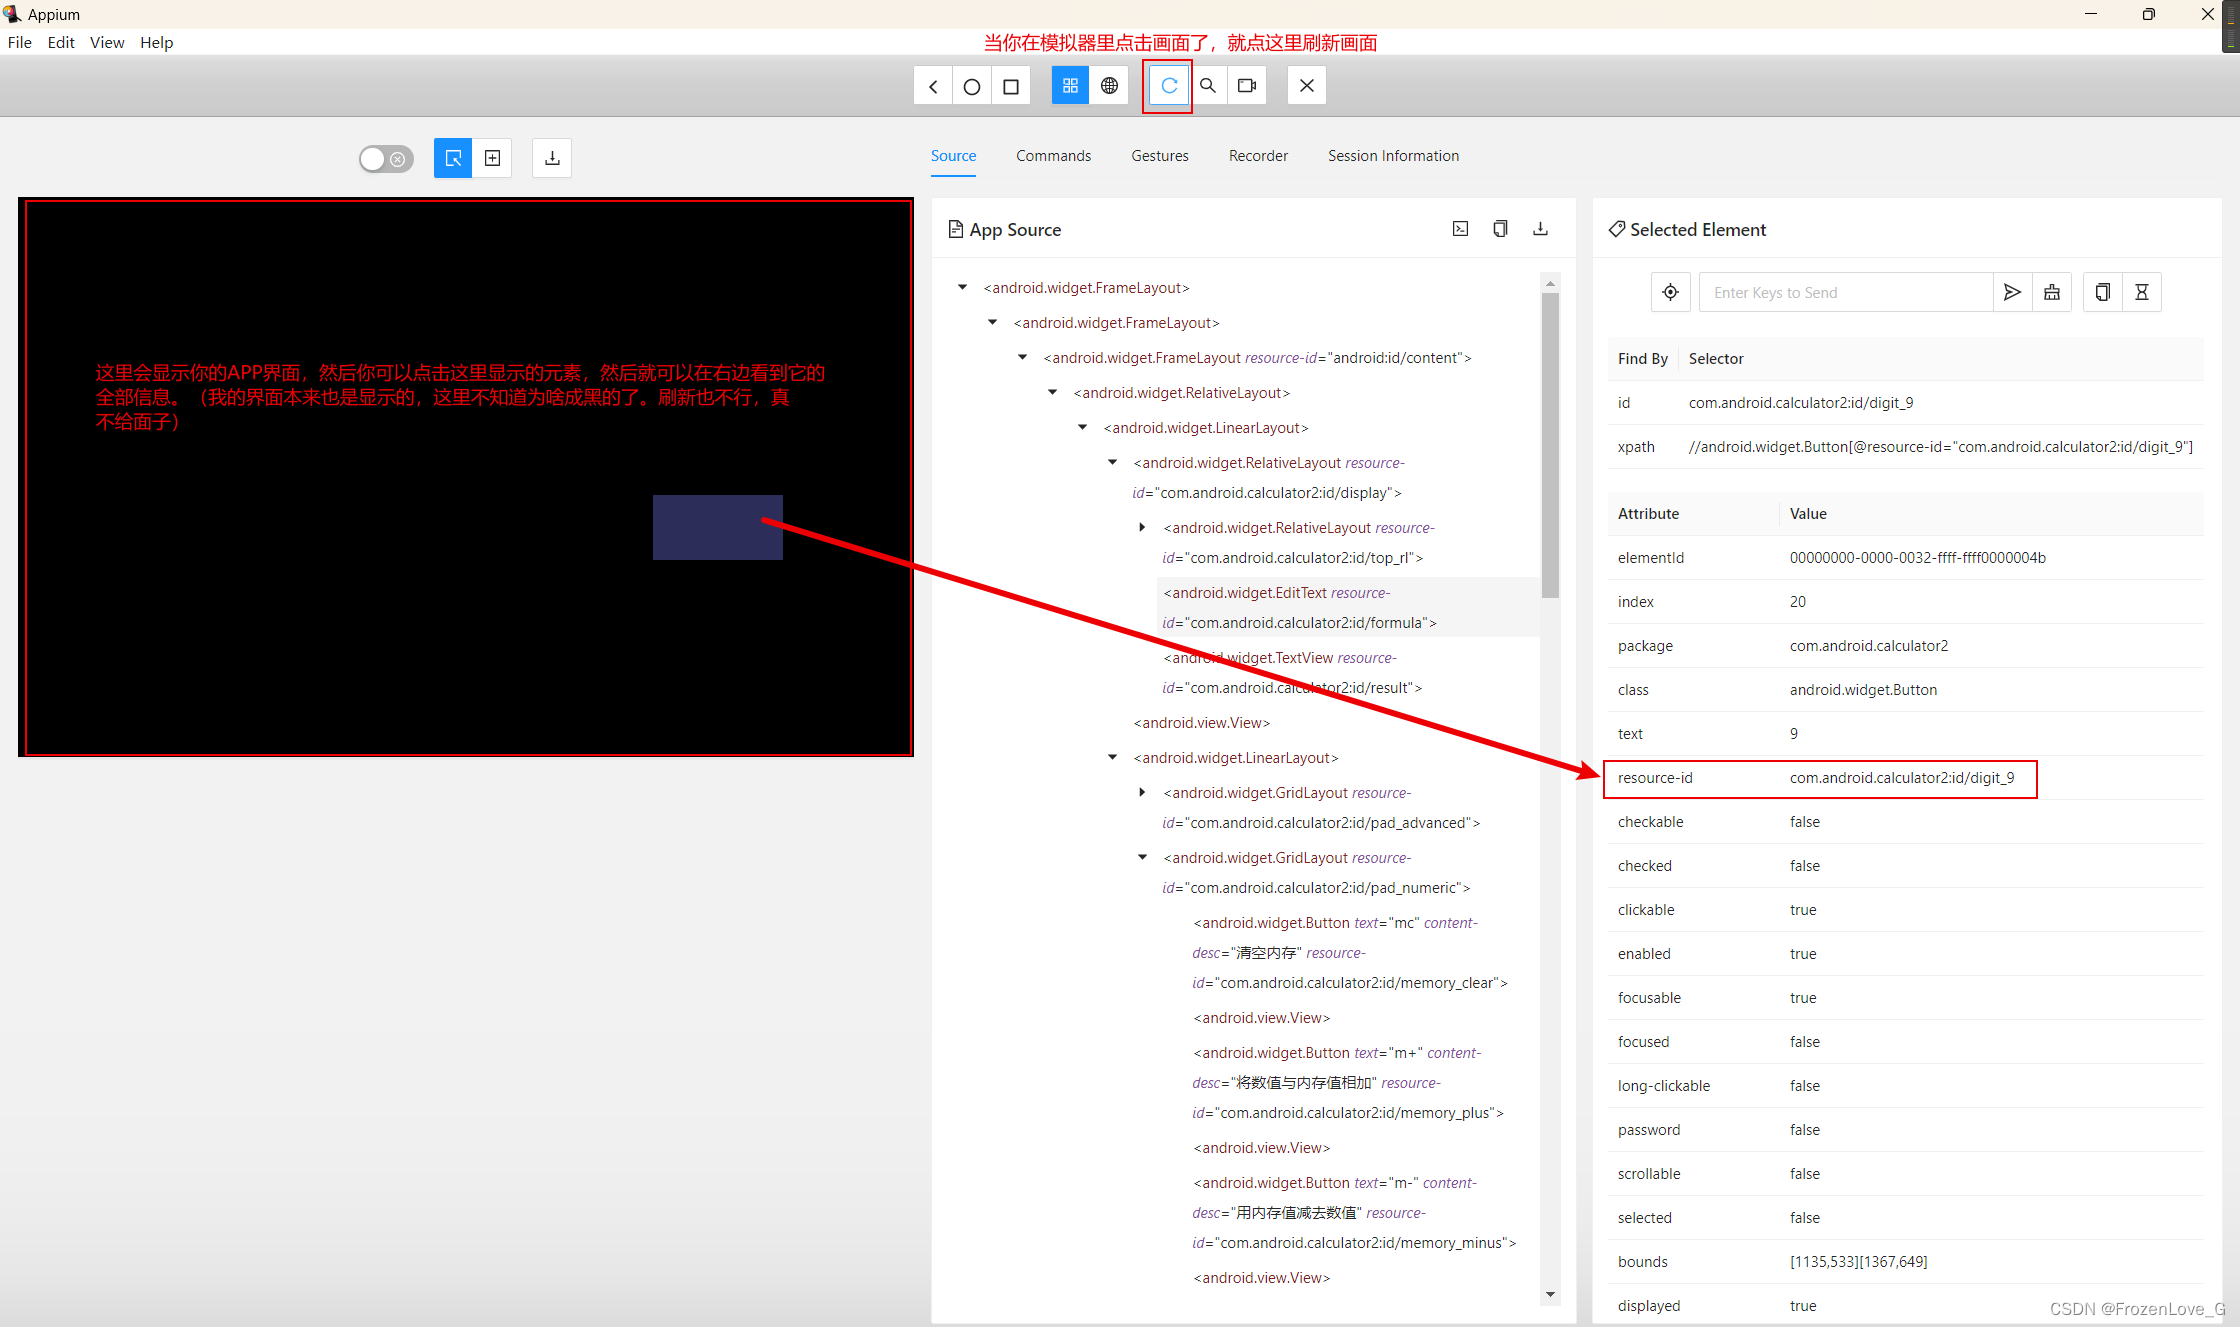Click the download App Source icon

pyautogui.click(x=1540, y=227)
